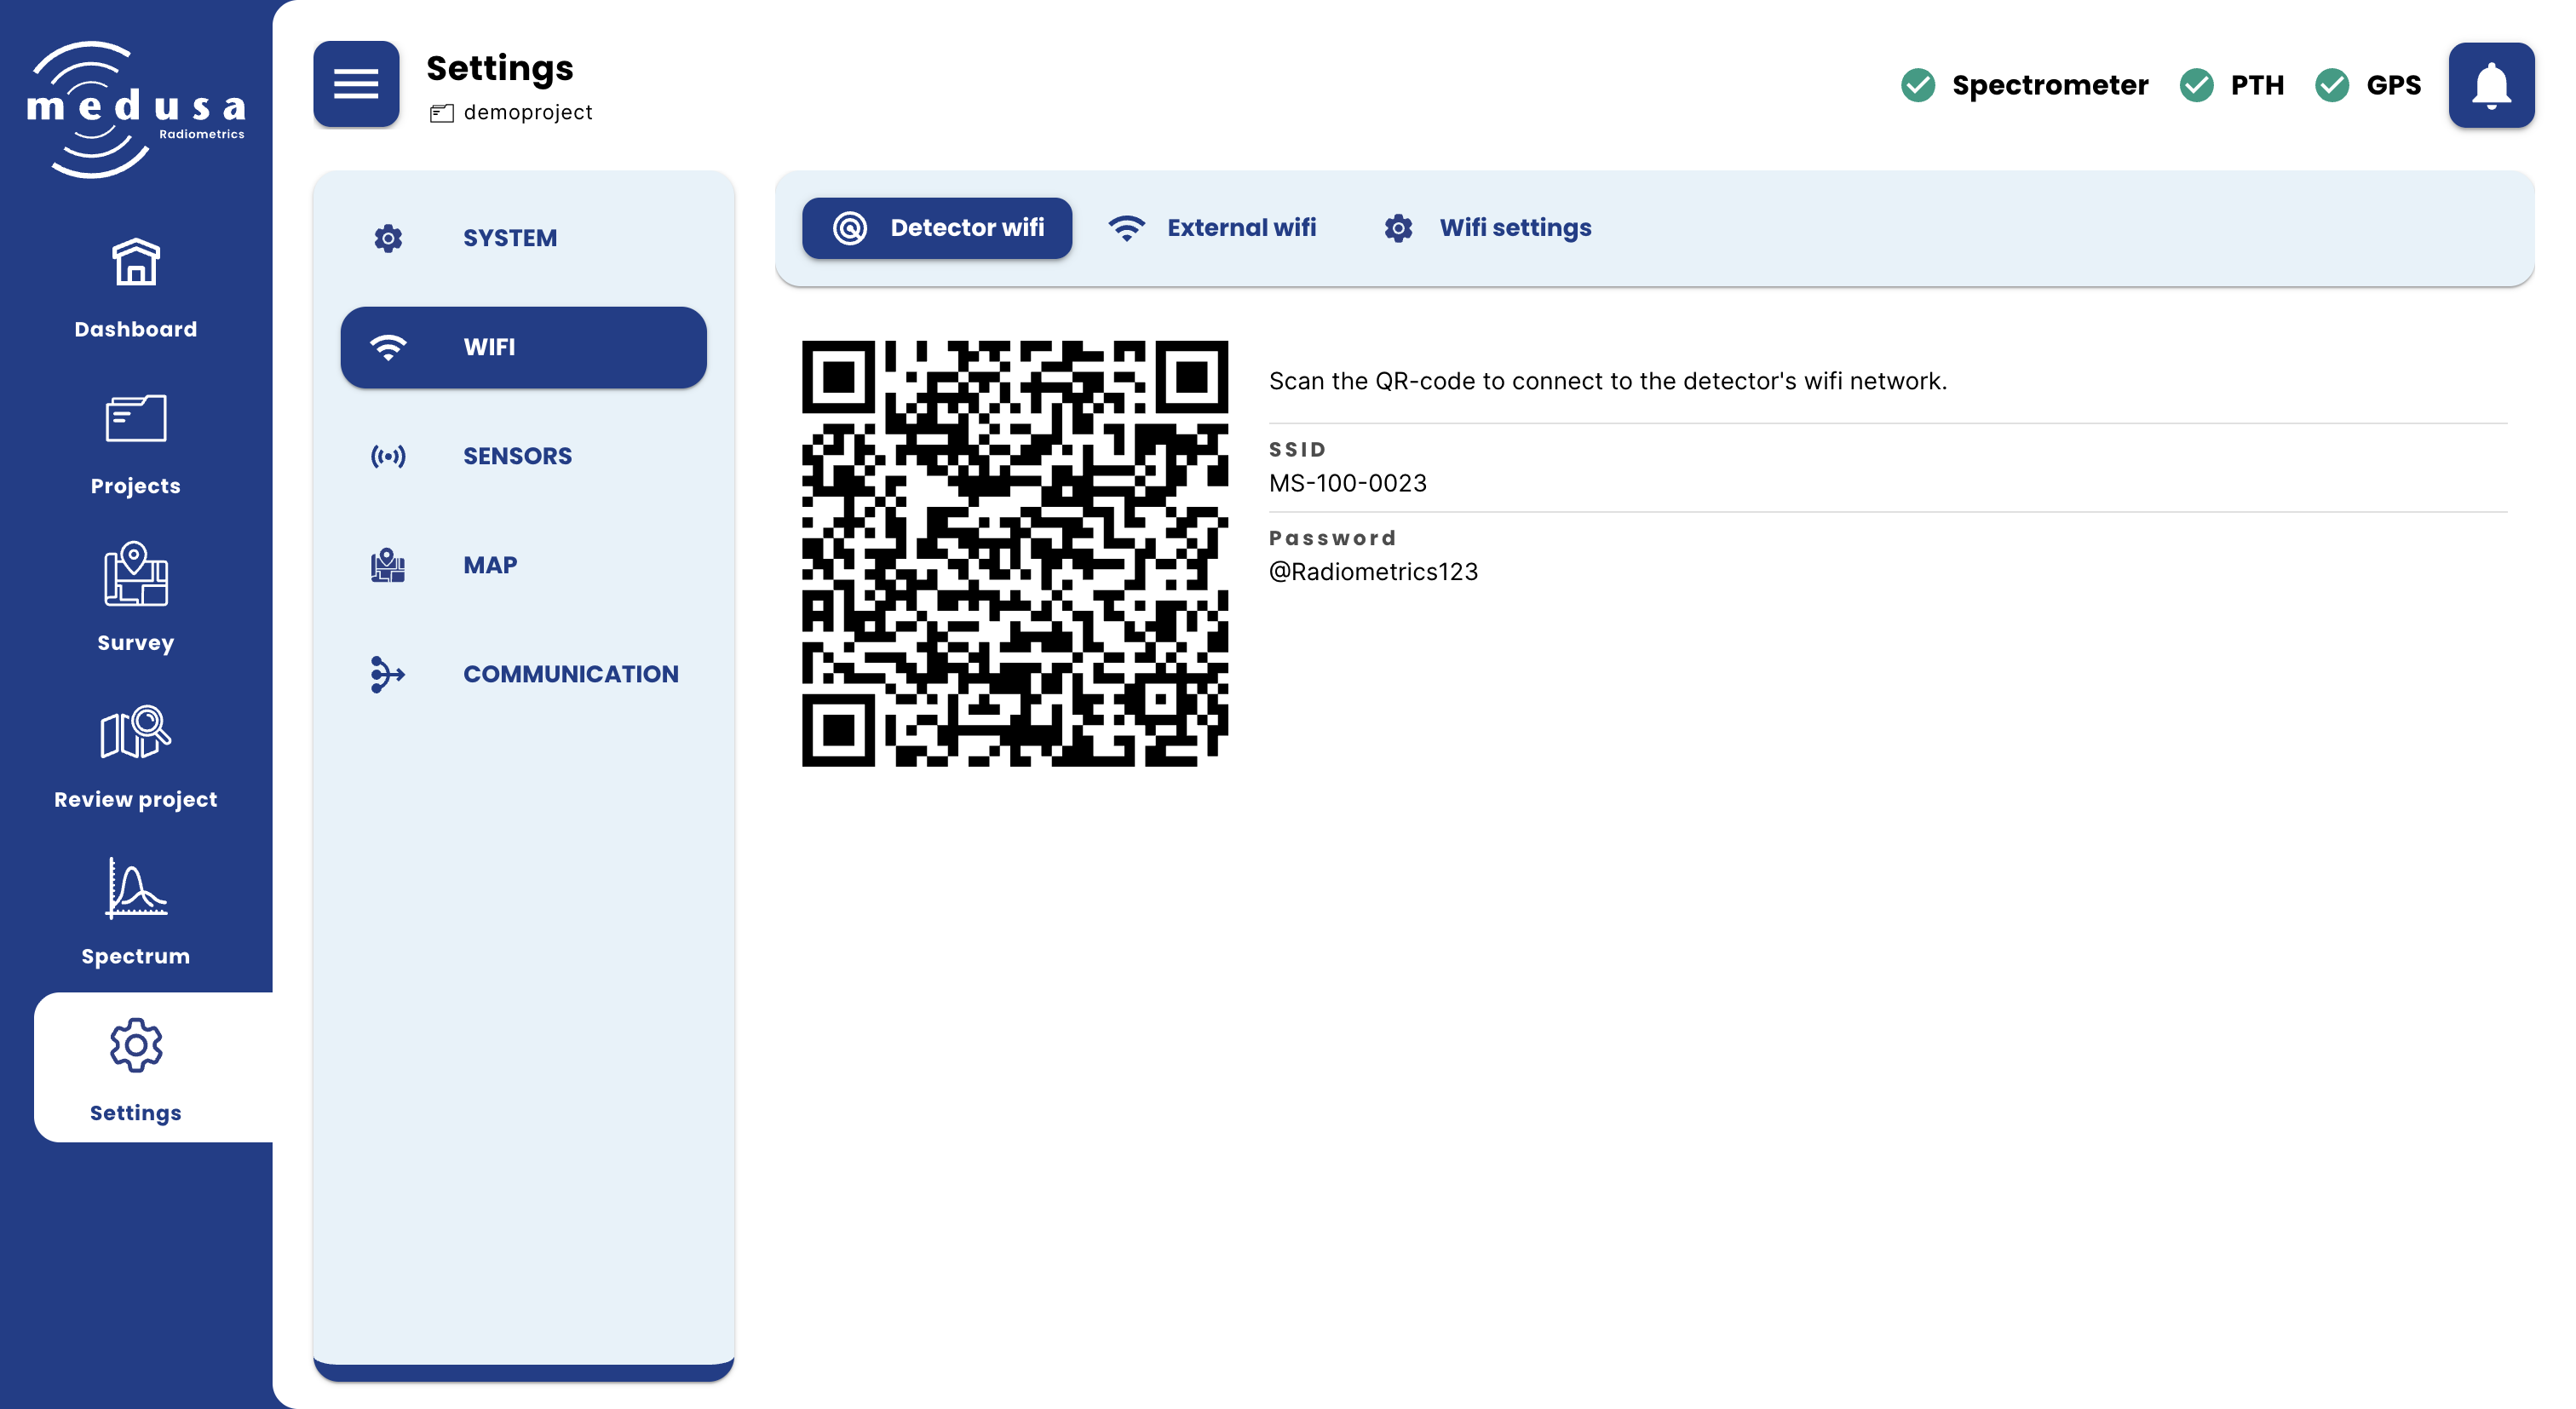Click the Spectrometer status label
Screen dimensions: 2576x1409
click(2050, 85)
